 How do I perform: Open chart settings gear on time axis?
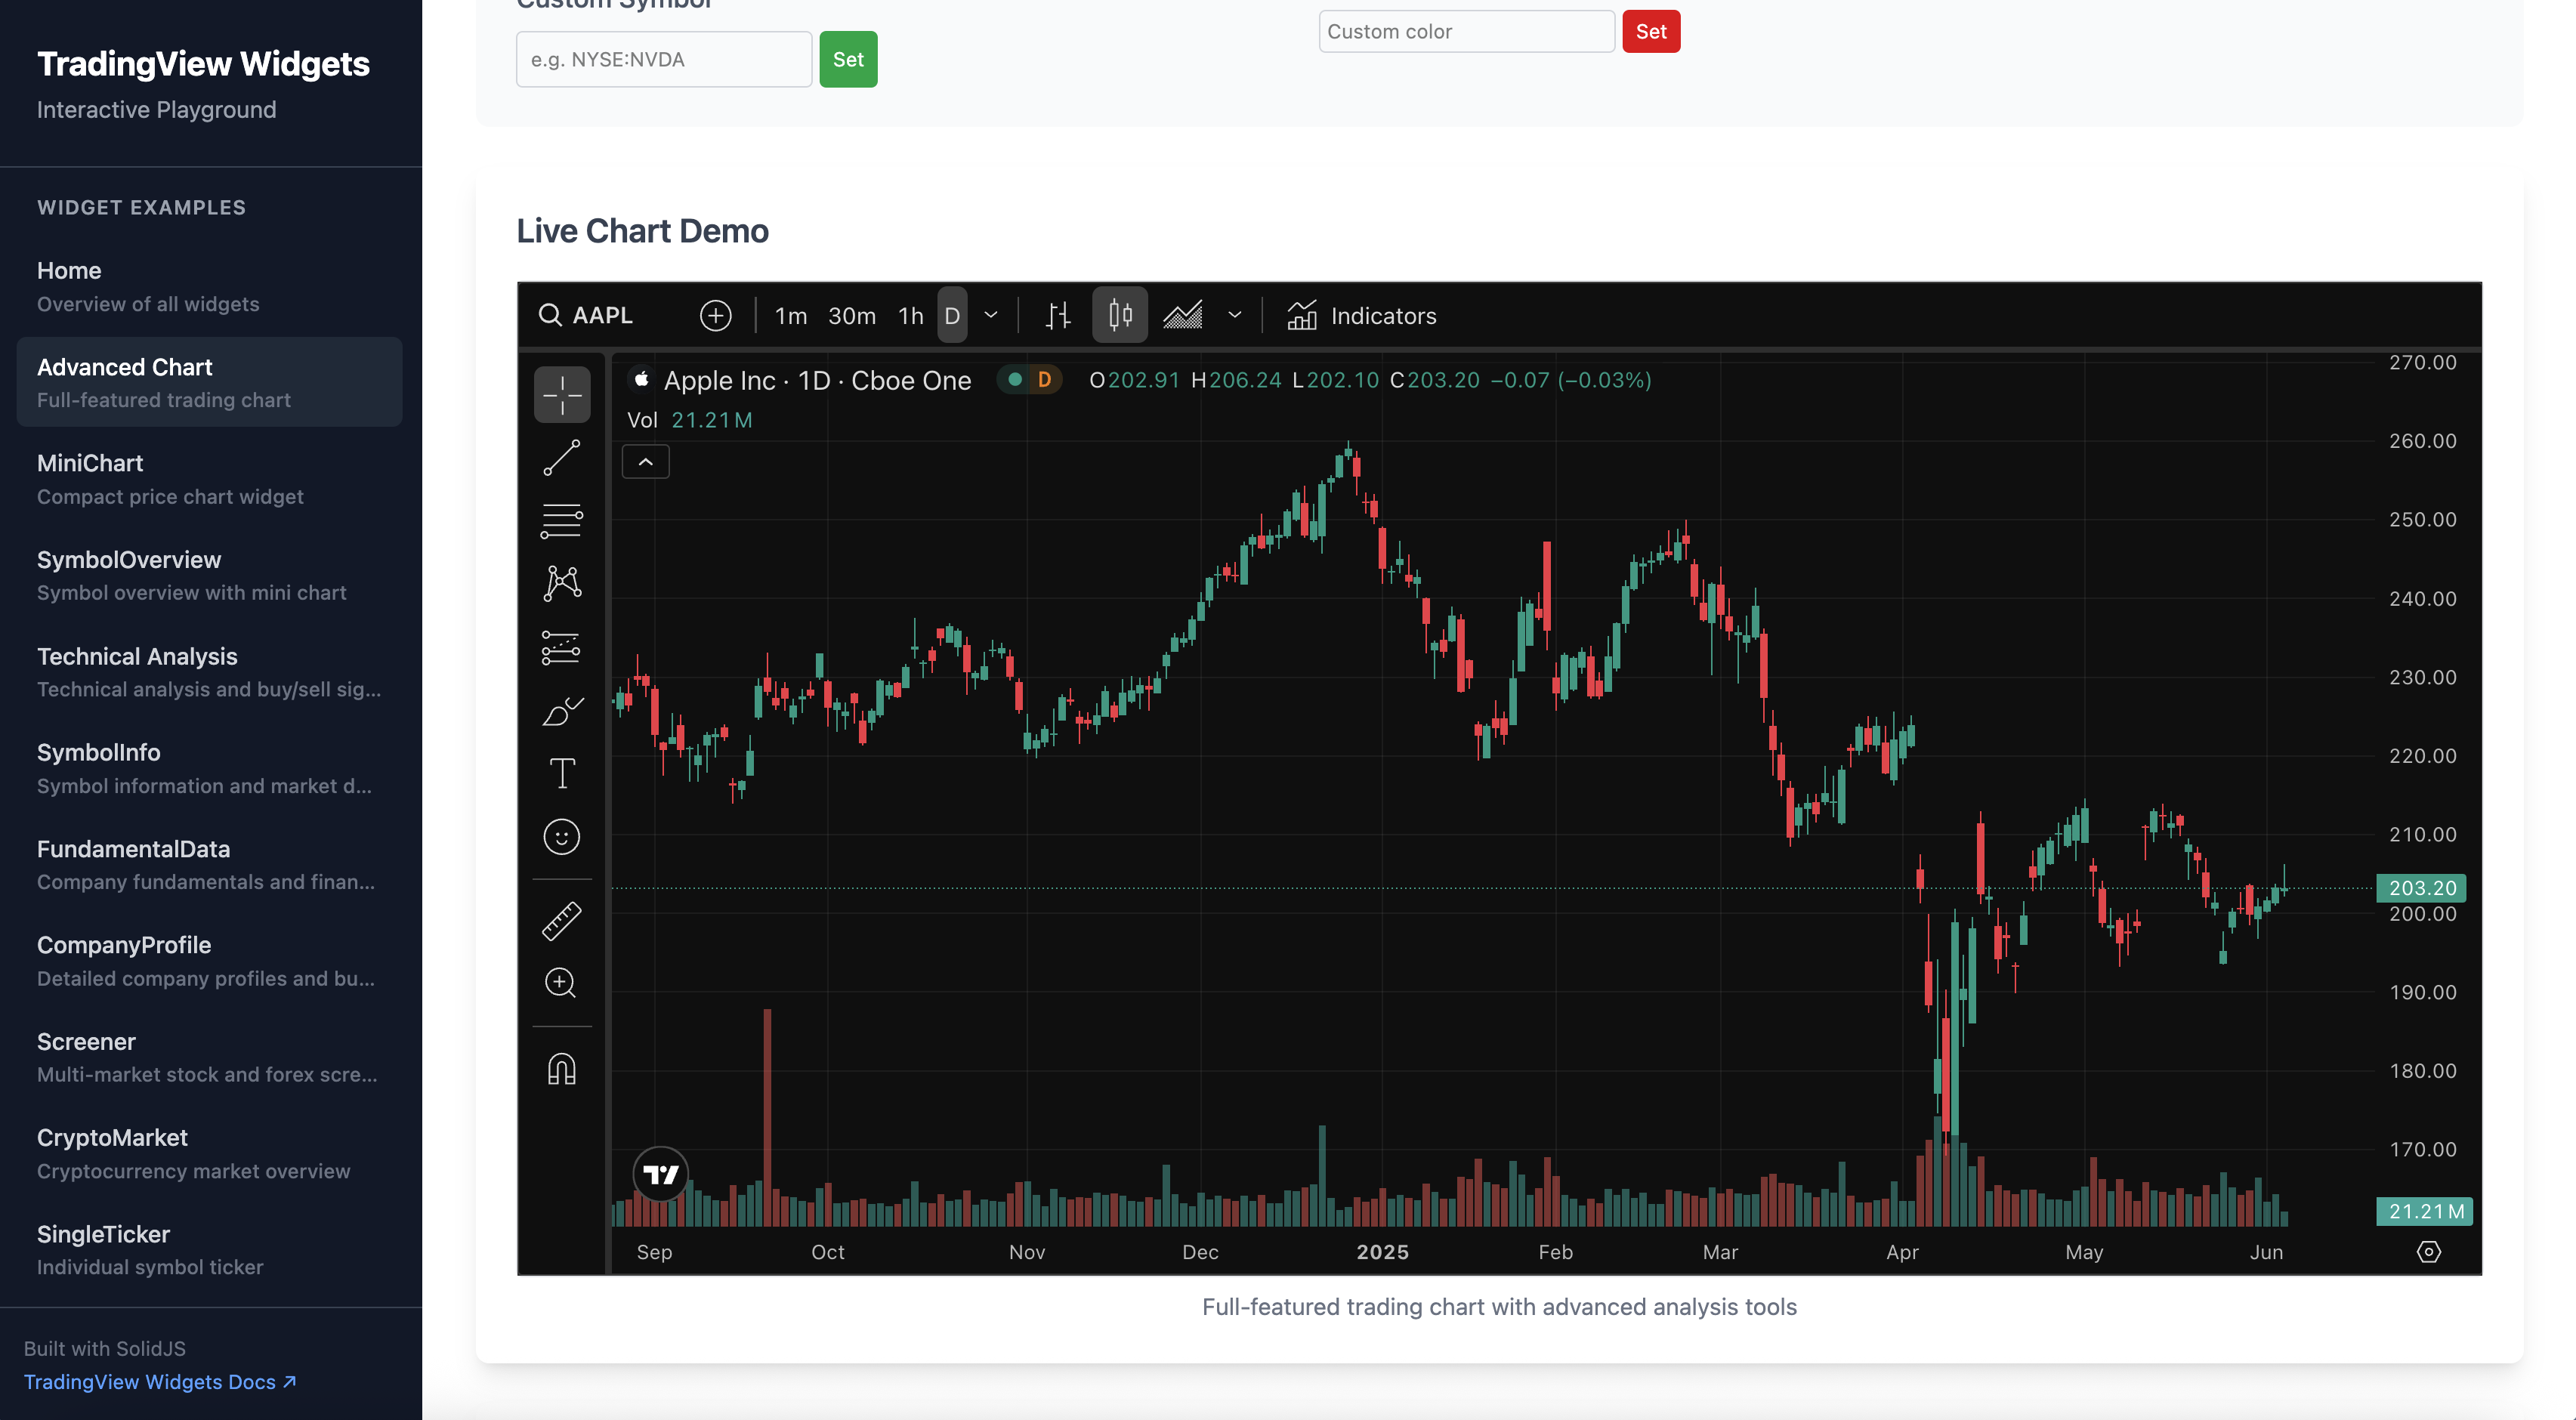tap(2428, 1252)
